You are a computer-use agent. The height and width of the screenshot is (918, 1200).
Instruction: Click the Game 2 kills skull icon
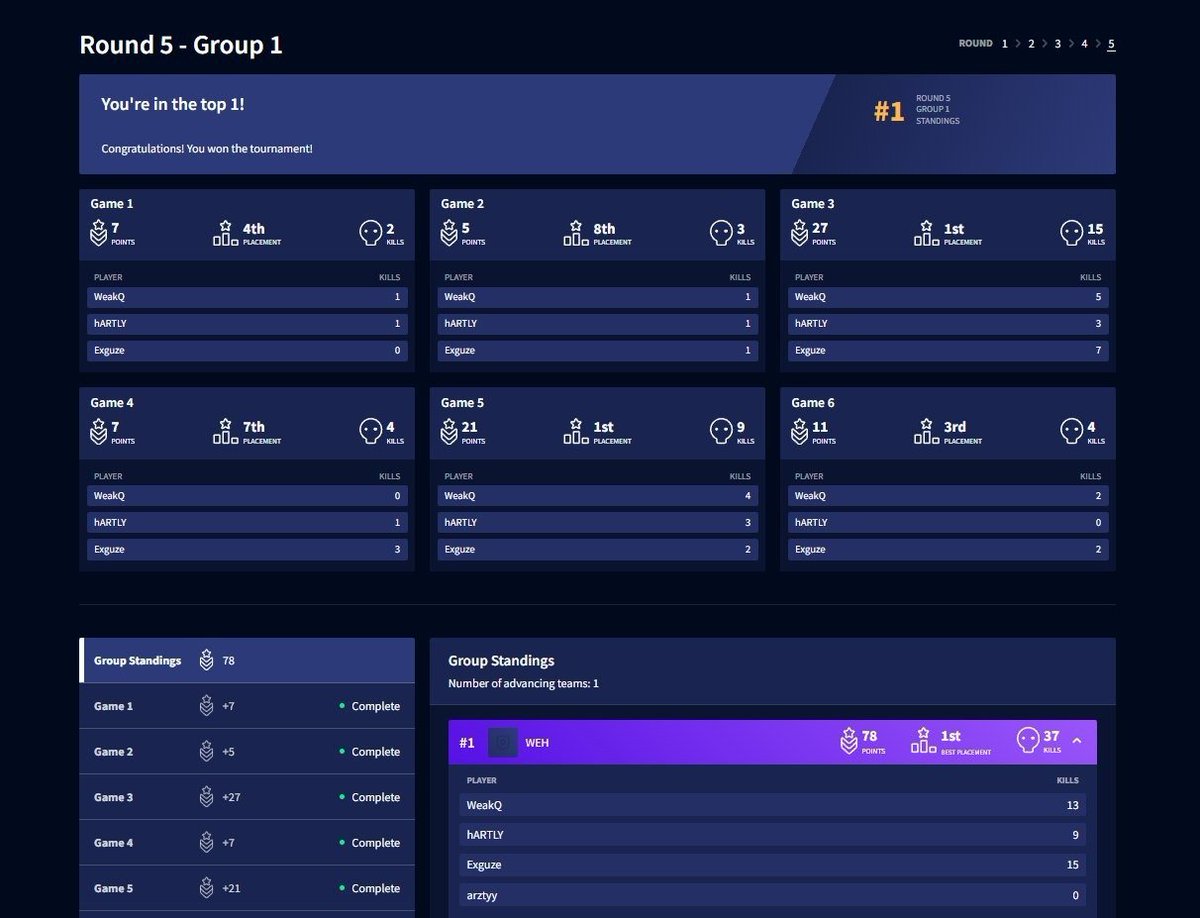pyautogui.click(x=721, y=233)
